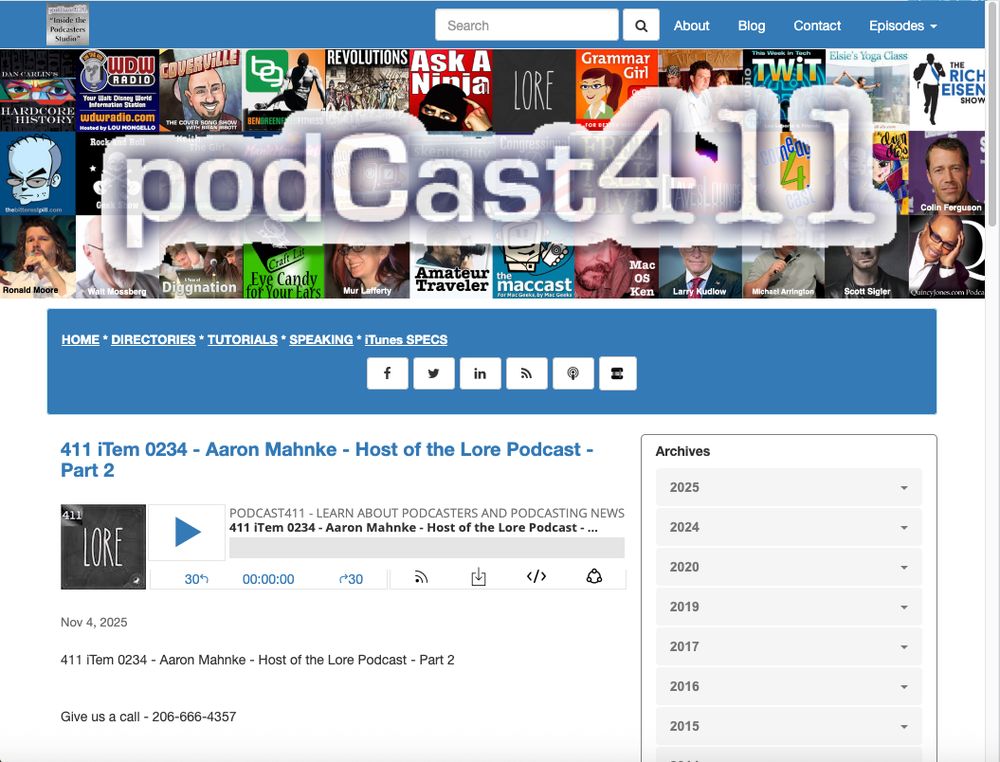
Task: Expand the 2015 archive
Action: click(788, 726)
